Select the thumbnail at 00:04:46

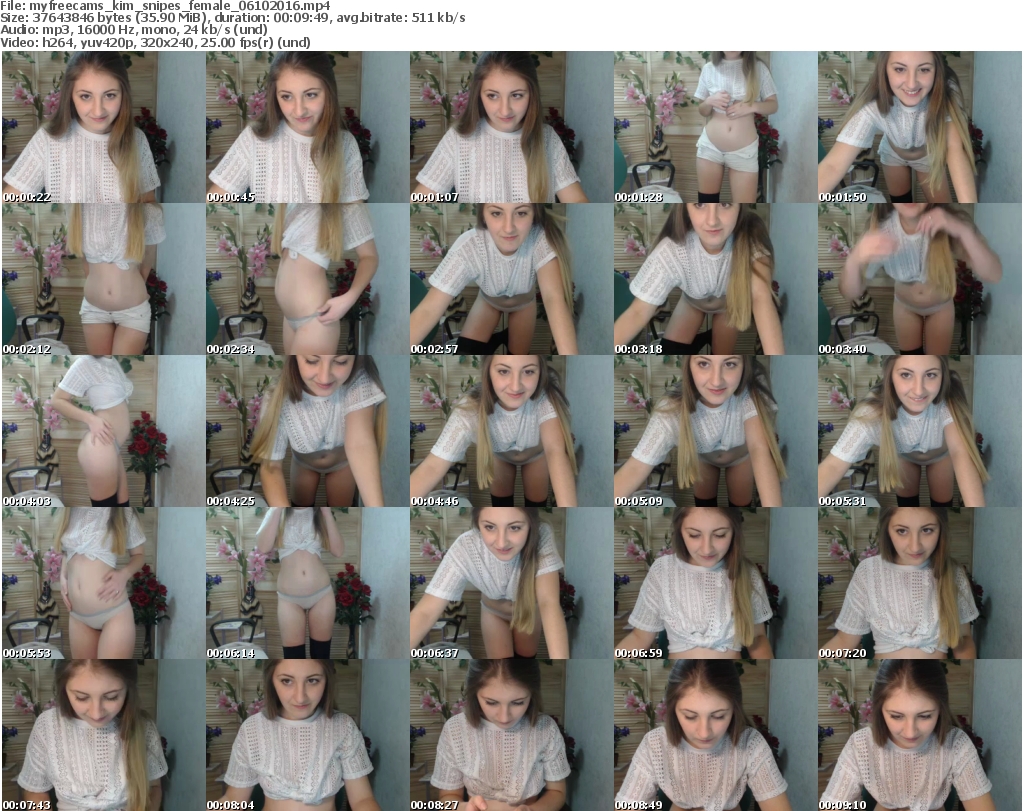pos(511,432)
